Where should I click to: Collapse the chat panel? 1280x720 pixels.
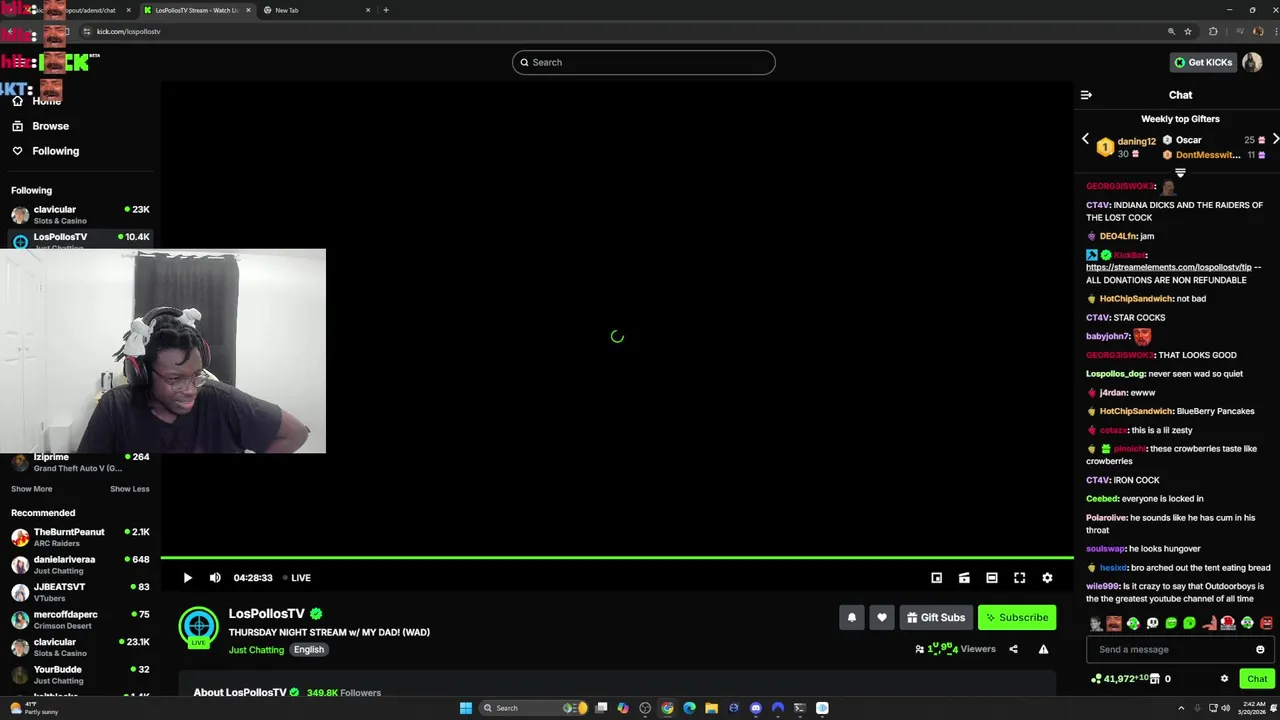point(1086,95)
